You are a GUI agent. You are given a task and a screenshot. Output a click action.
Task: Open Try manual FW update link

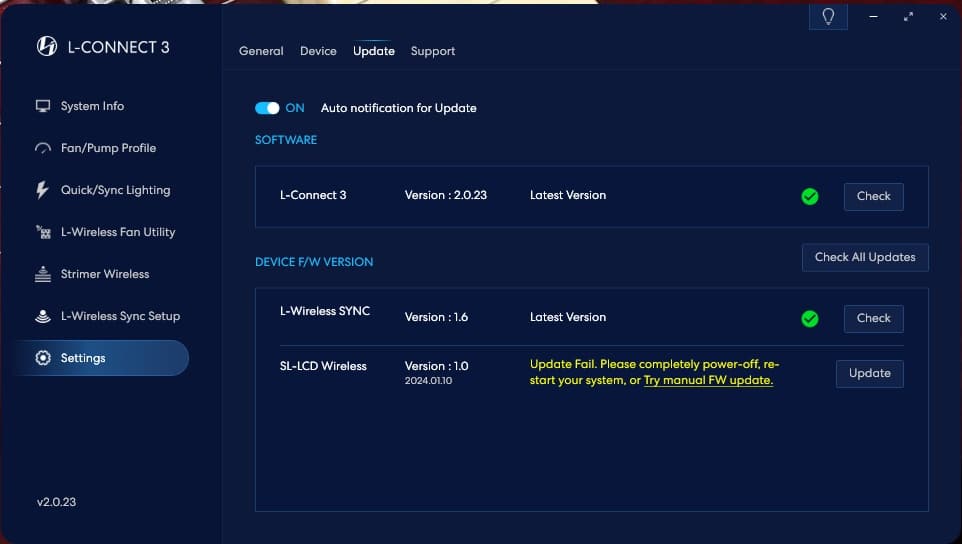click(x=708, y=381)
